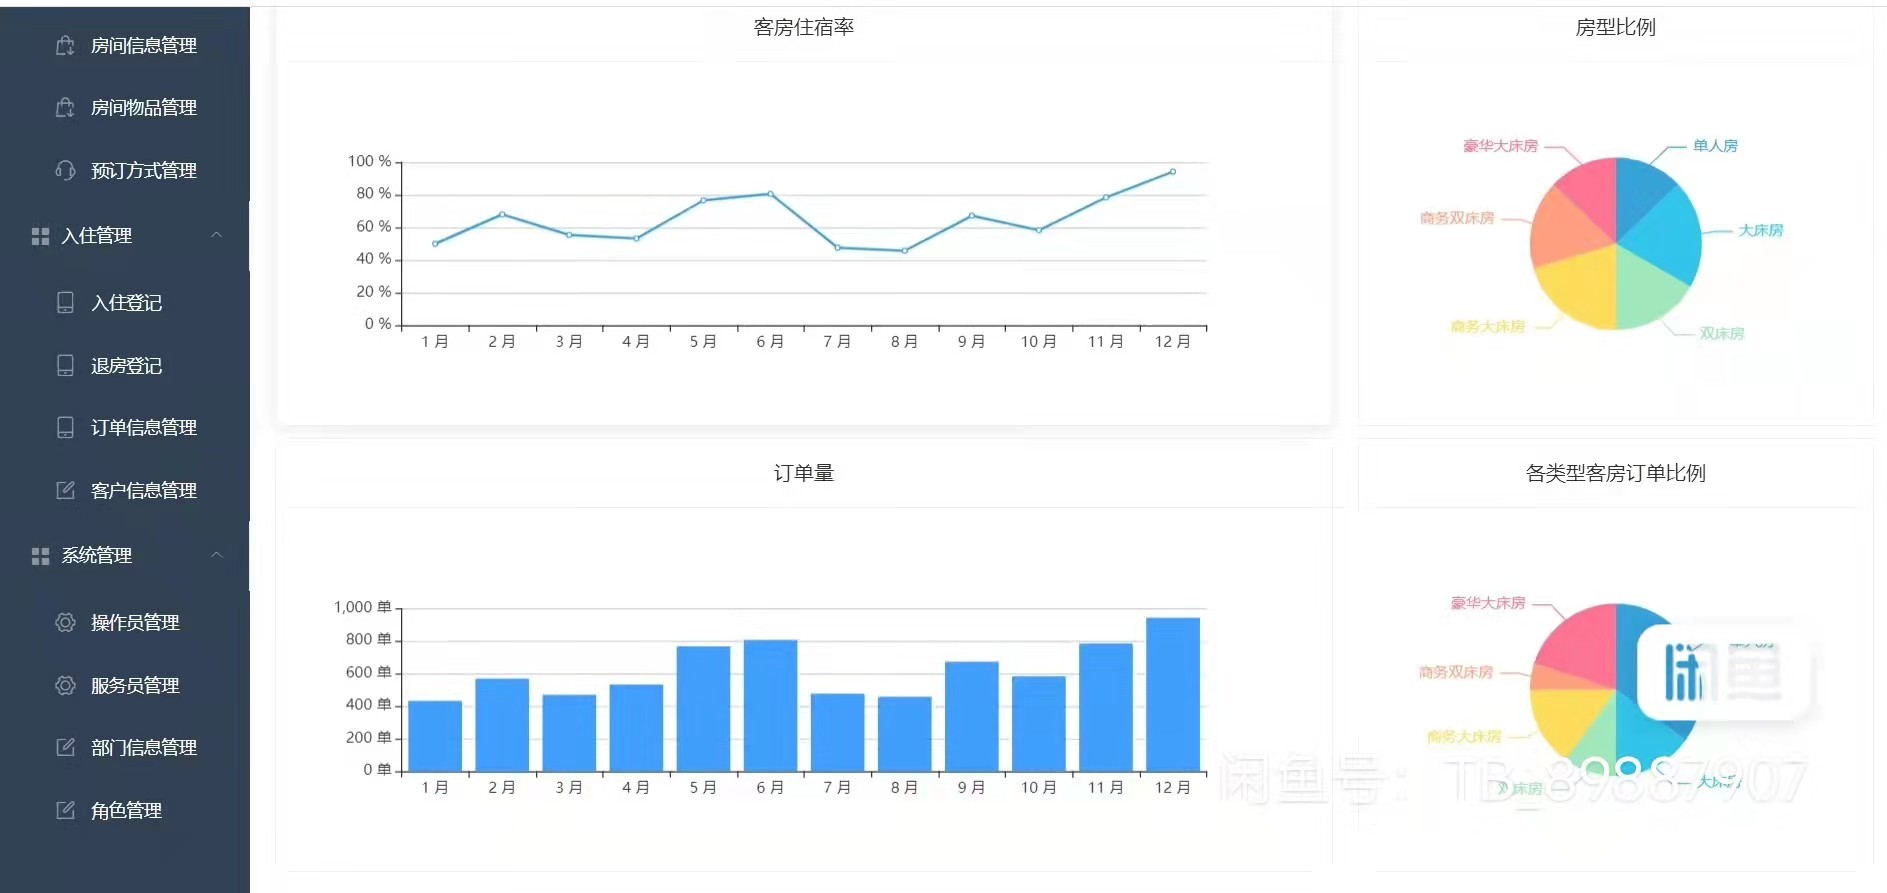Screen dimensions: 1887x893
Task: Click the 豪华大床房 label in 各类型客房订单比例
Action: 1488,603
